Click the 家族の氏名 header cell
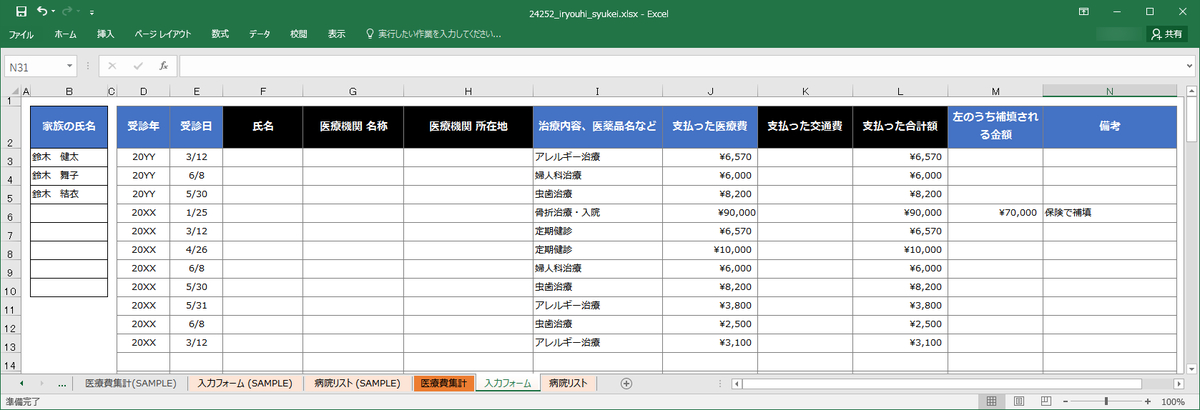This screenshot has height=410, width=1200. click(69, 127)
